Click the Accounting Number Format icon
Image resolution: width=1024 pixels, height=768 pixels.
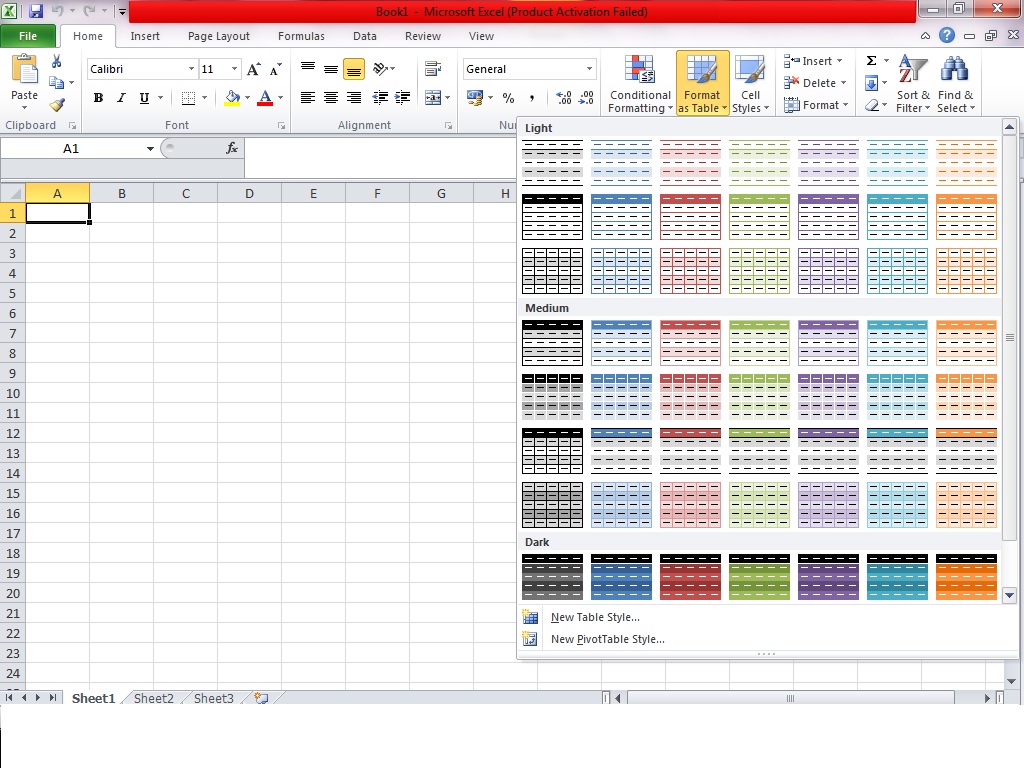coord(475,98)
